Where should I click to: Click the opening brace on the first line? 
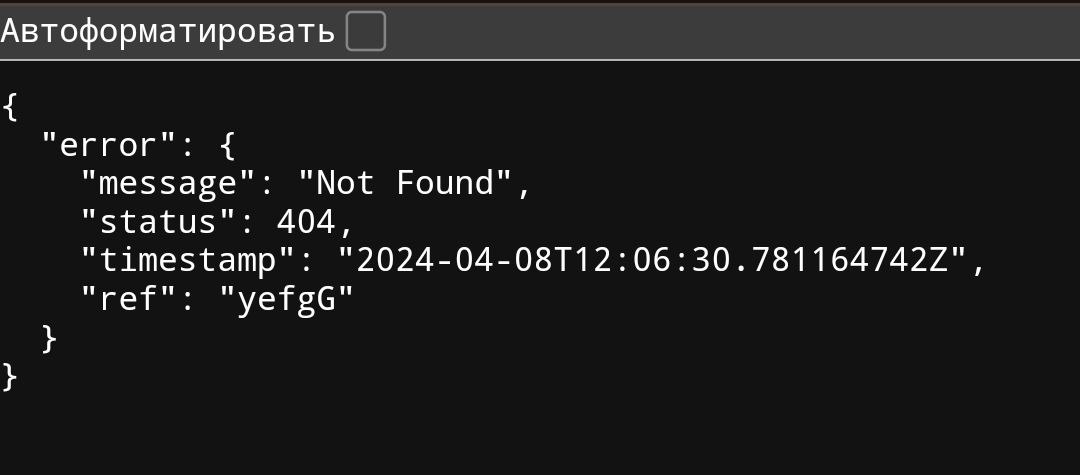pos(11,108)
